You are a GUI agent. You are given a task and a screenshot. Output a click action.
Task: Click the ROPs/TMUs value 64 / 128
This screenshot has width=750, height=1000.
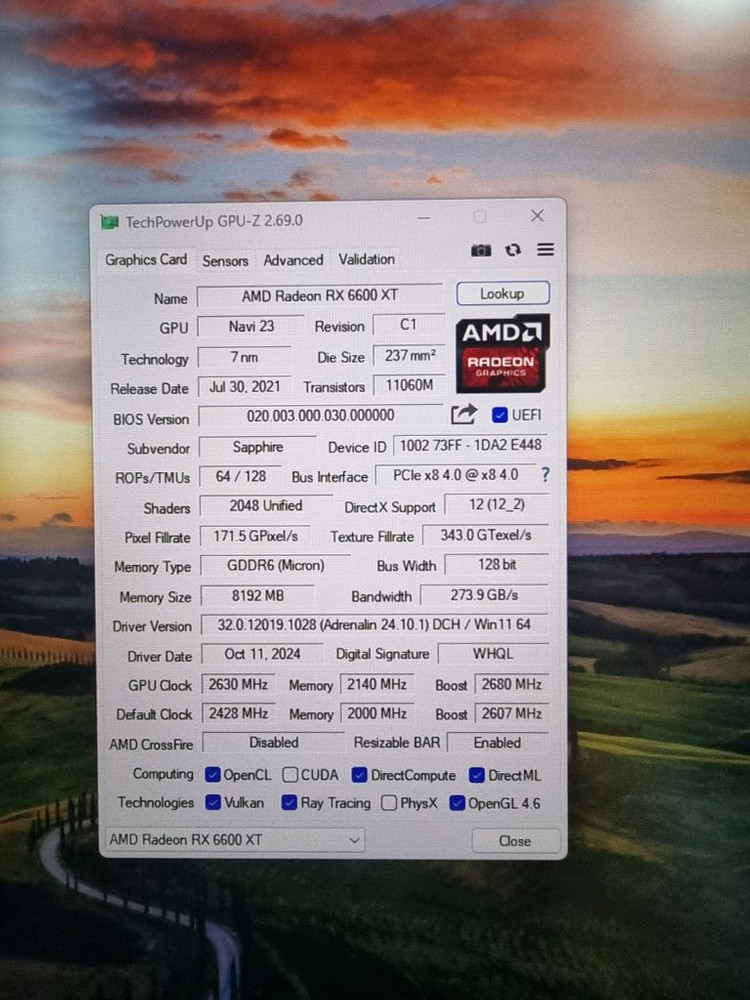click(240, 476)
